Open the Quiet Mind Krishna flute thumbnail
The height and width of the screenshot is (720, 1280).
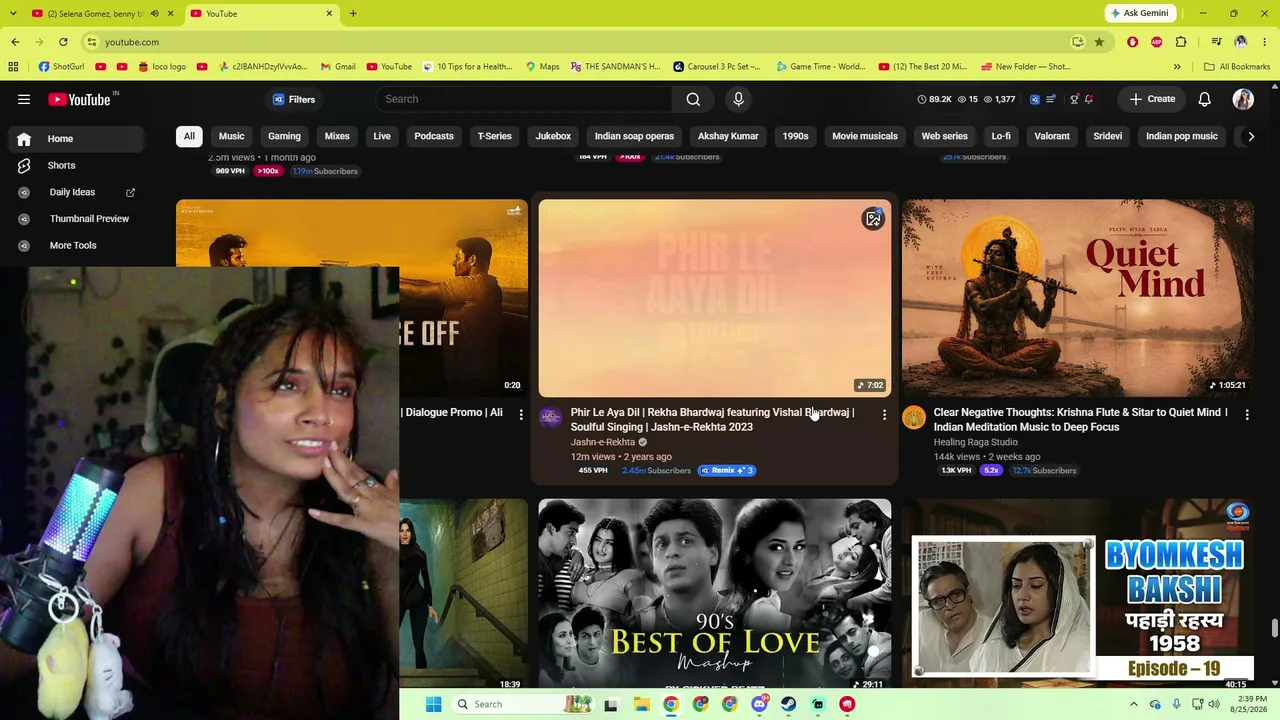(x=1077, y=298)
